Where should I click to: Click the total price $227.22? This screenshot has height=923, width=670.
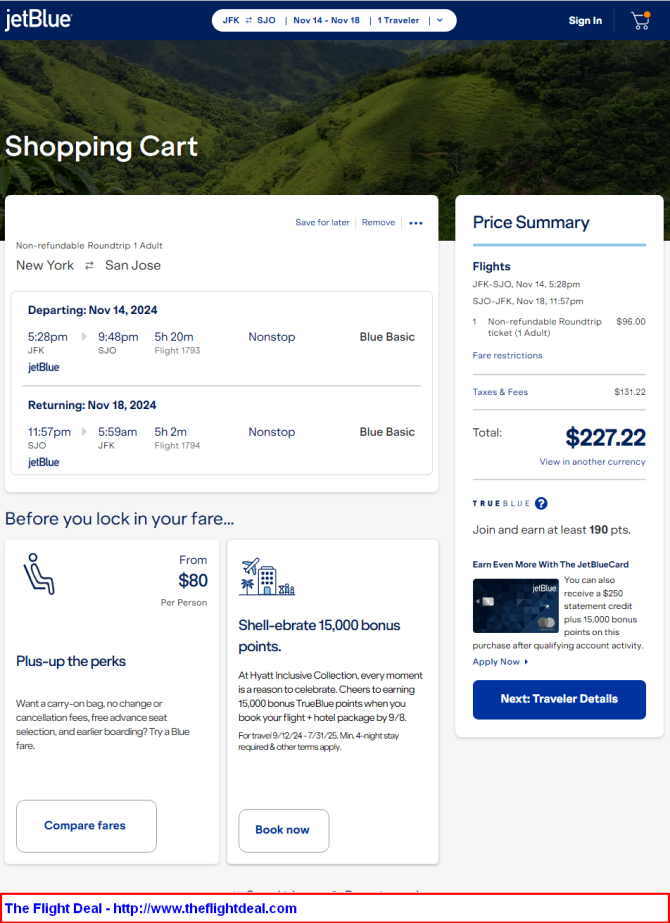605,437
